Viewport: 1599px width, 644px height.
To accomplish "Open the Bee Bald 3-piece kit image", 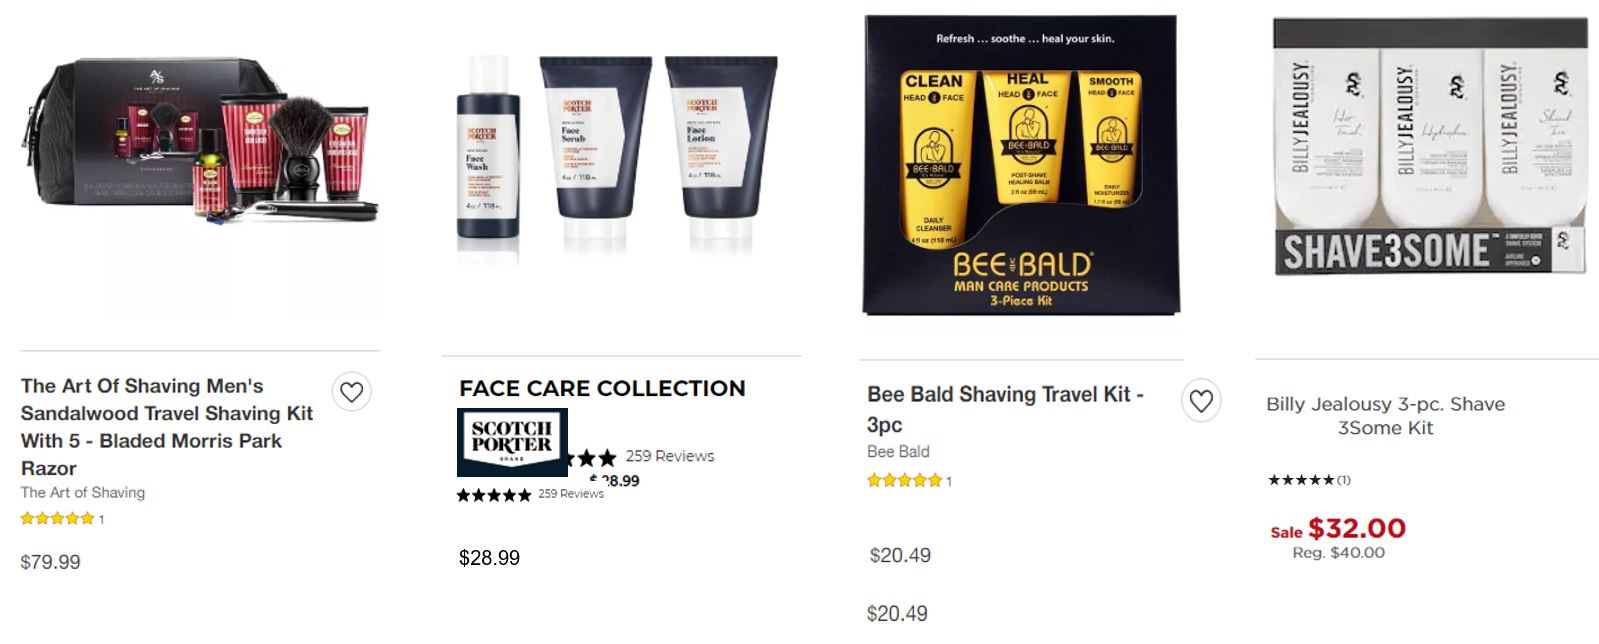I will click(1021, 165).
